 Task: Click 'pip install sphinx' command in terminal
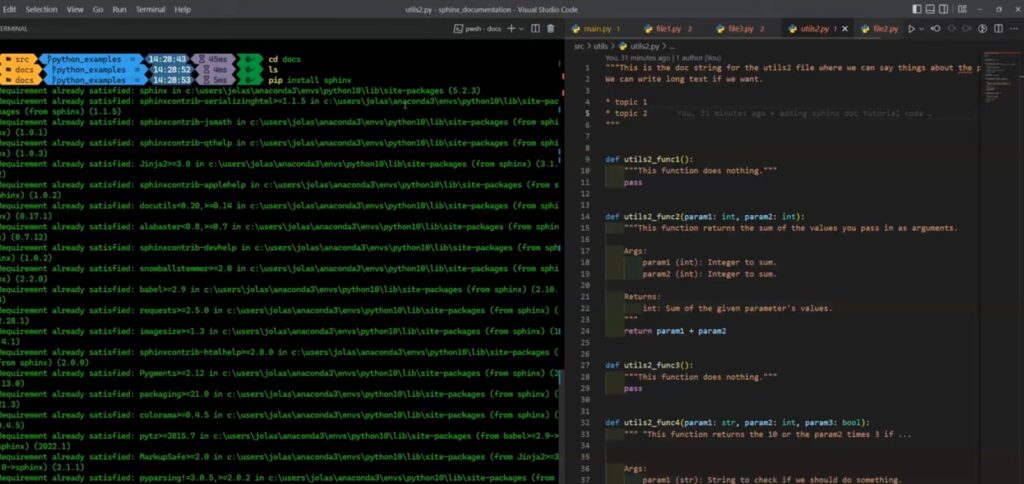tap(310, 80)
